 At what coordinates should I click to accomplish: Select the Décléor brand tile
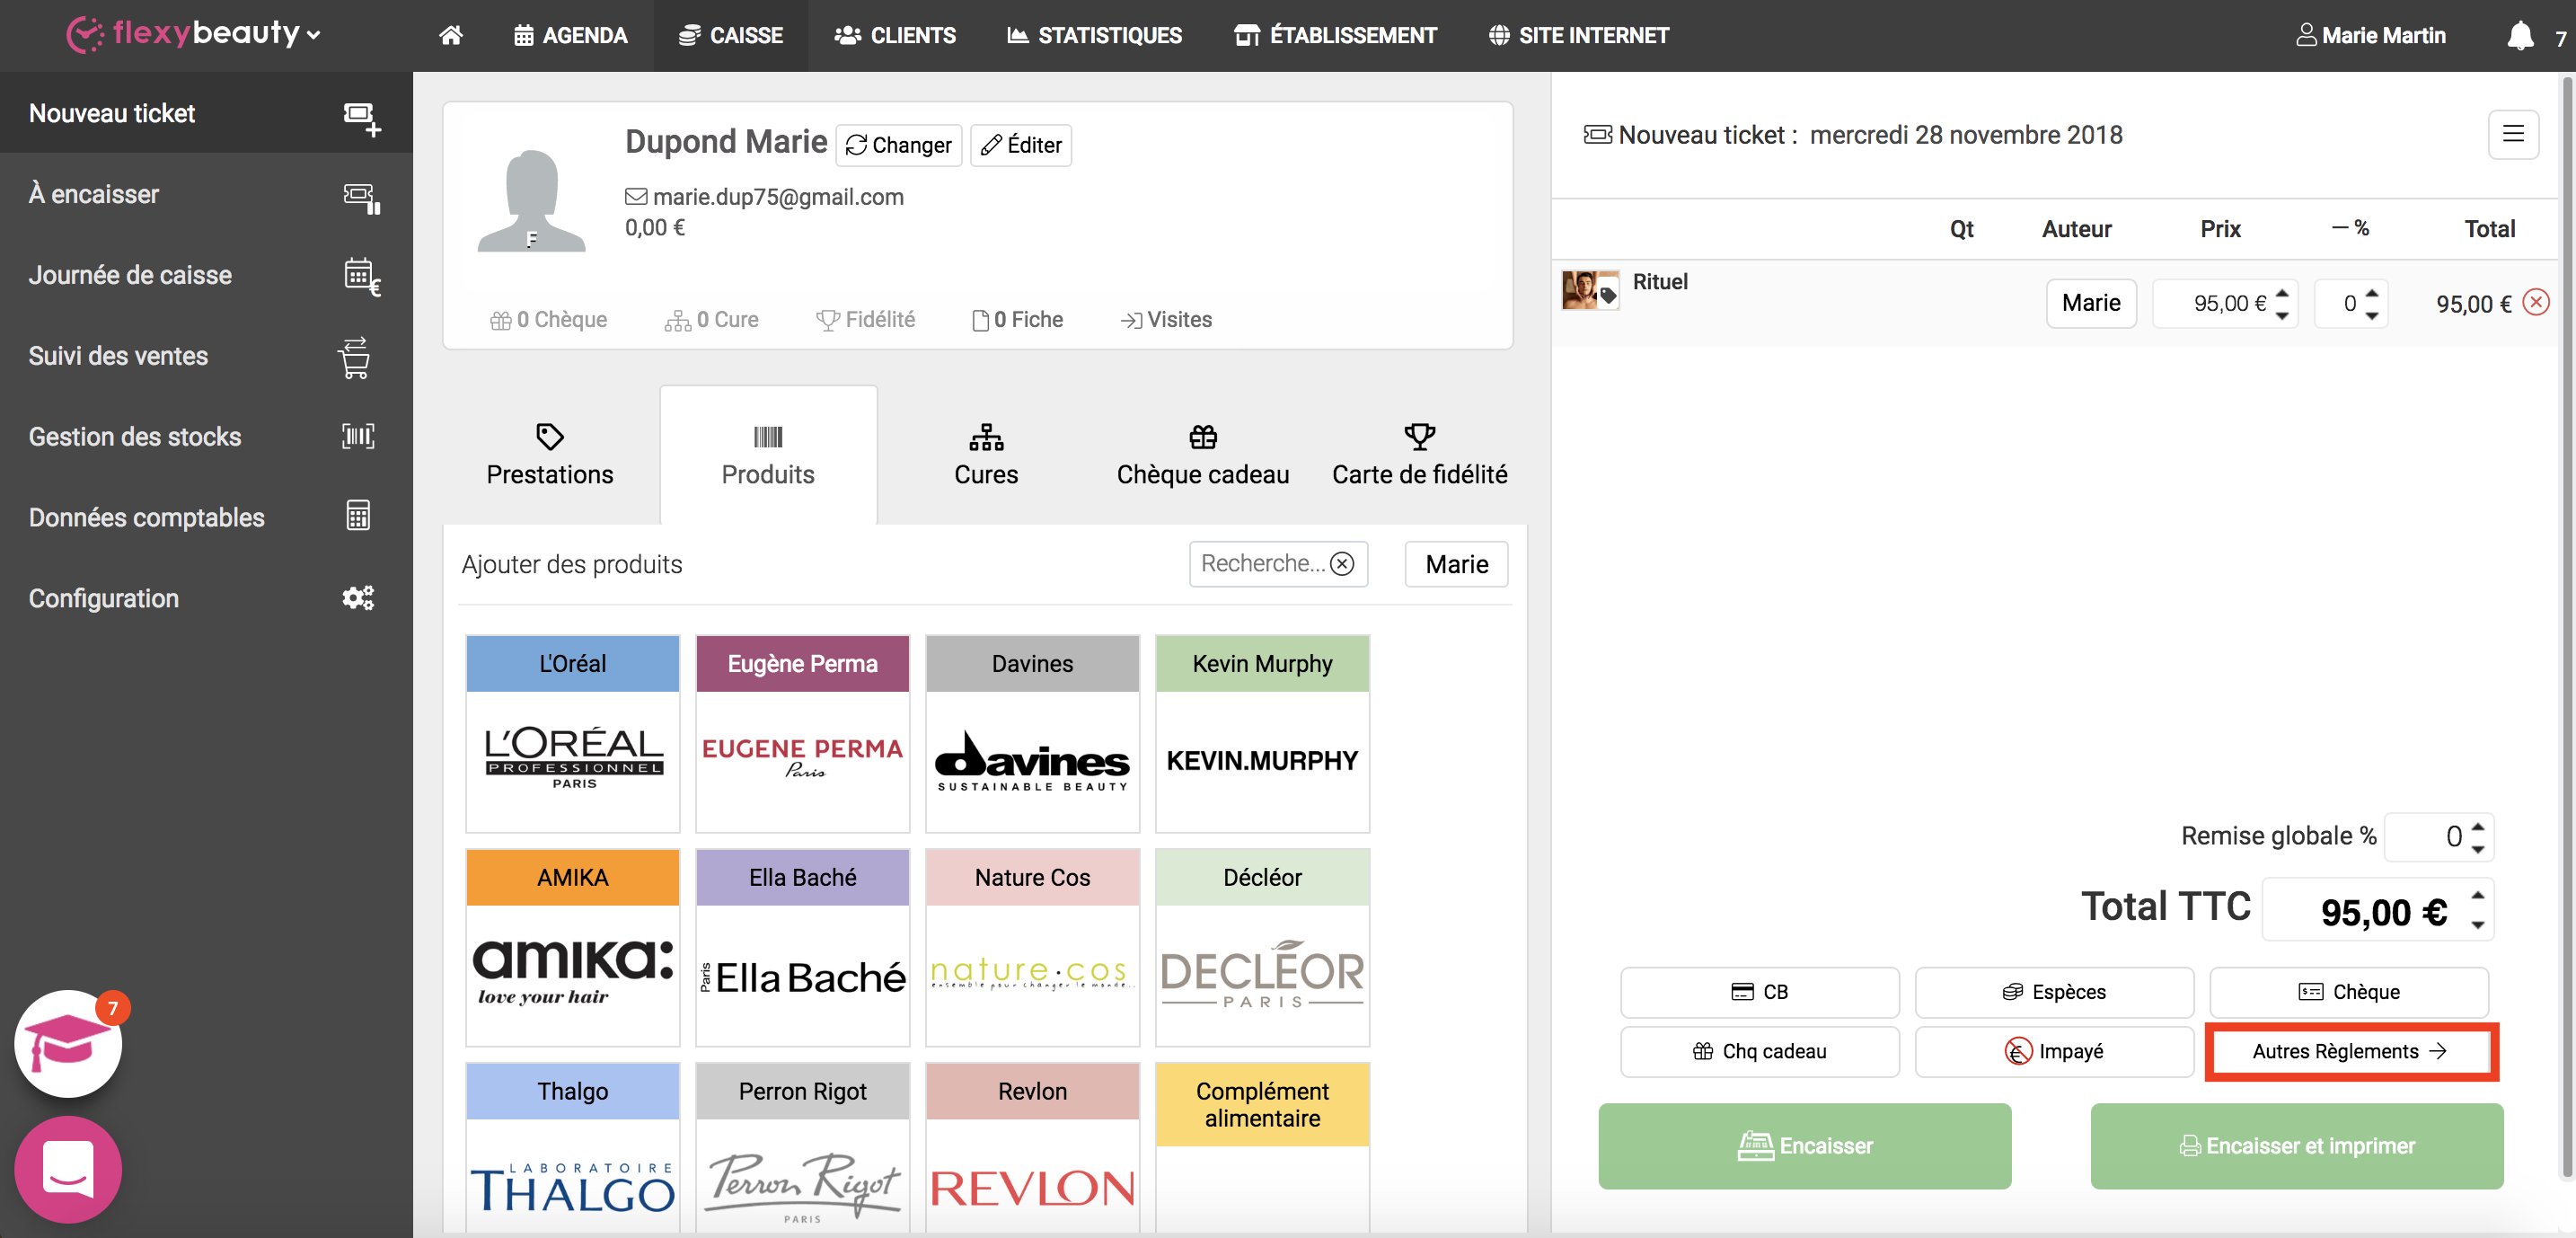click(x=1263, y=947)
